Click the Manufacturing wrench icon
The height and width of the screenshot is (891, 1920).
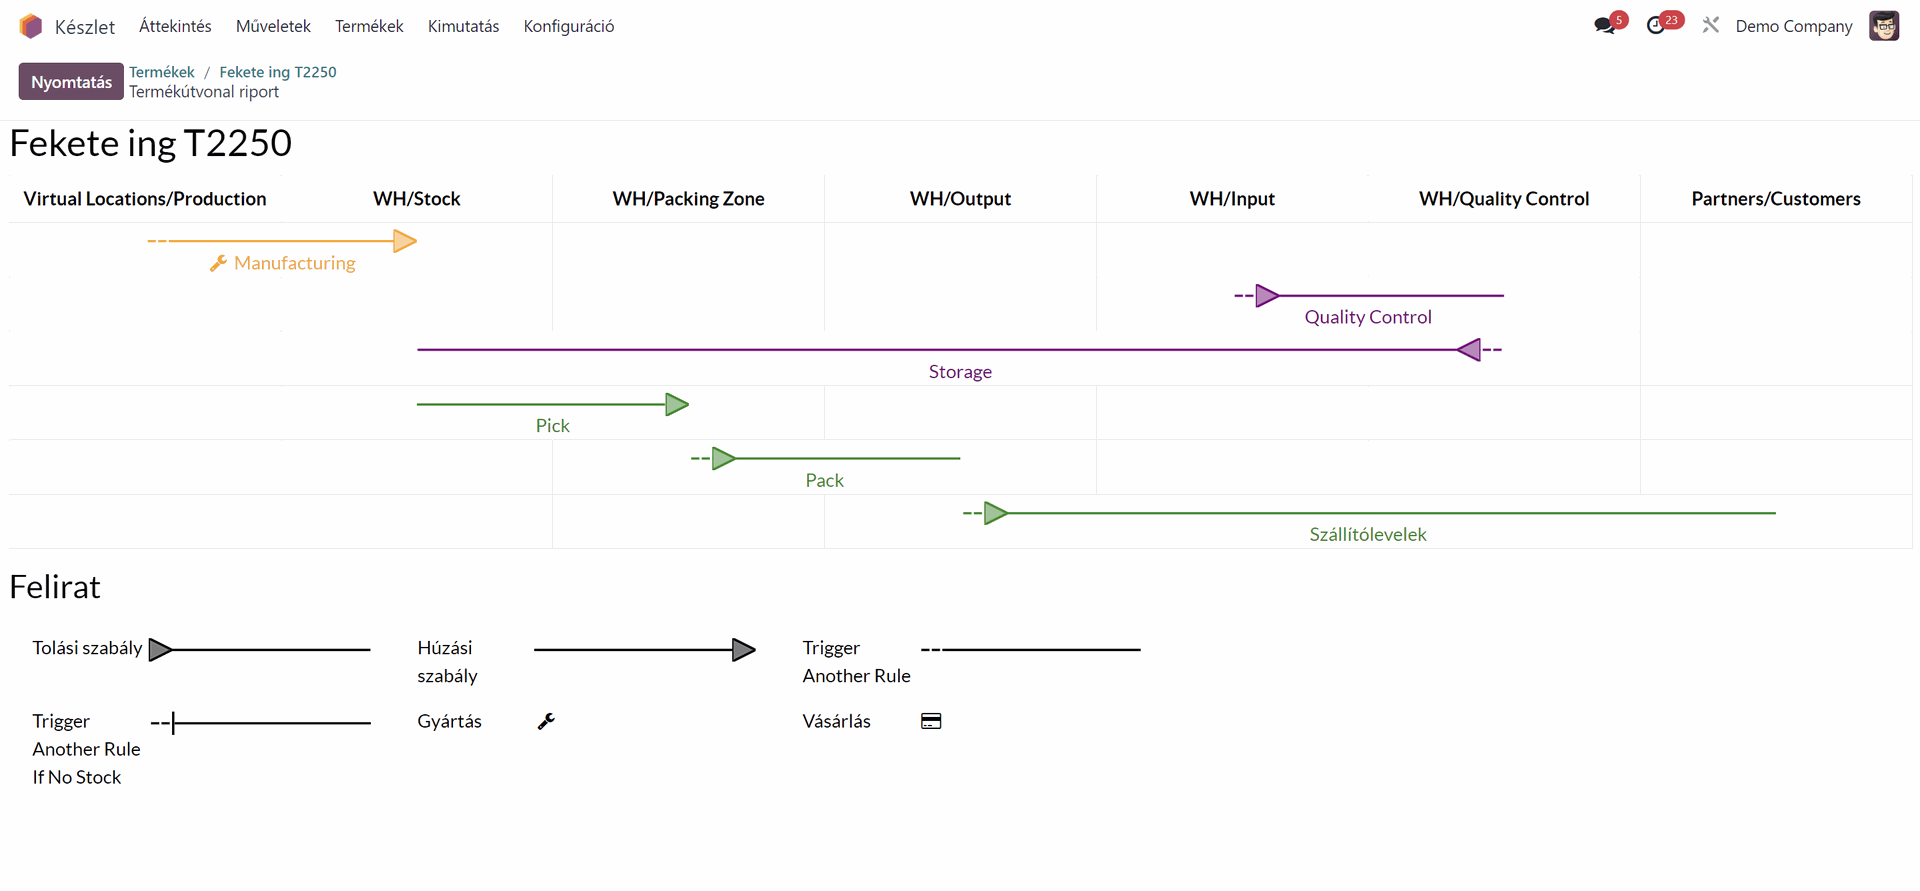[218, 263]
